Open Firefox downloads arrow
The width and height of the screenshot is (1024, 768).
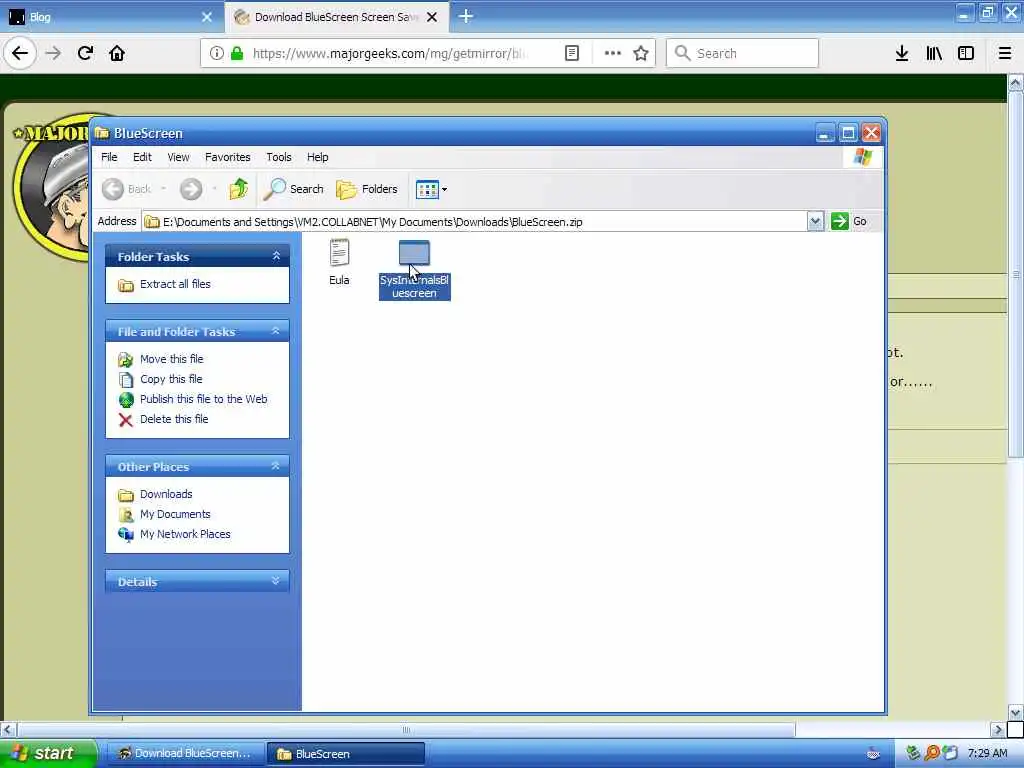click(x=902, y=53)
